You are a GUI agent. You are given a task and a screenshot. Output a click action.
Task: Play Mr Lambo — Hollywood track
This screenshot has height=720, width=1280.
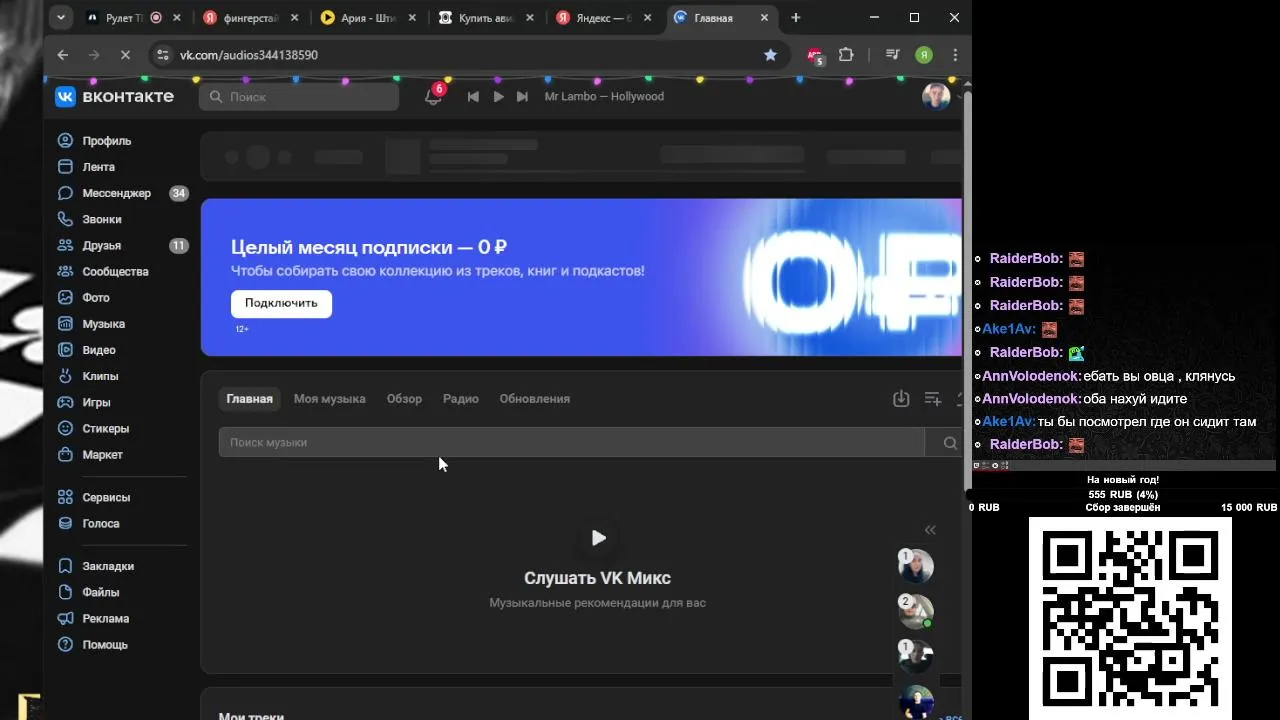click(498, 97)
